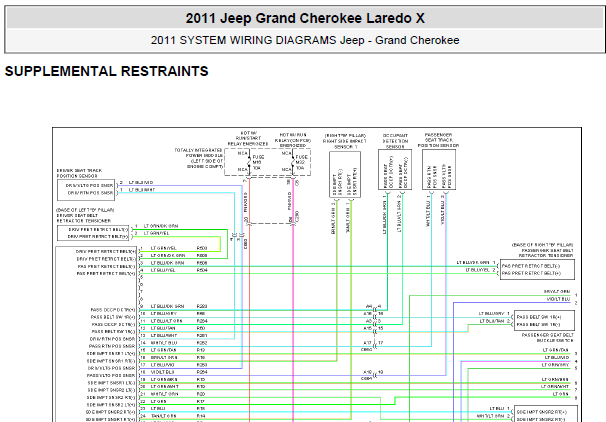The height and width of the screenshot is (422, 606).
Task: Click the "DRIVER SEAT TRACK POSITION SENSOR" label
Action: point(79,173)
